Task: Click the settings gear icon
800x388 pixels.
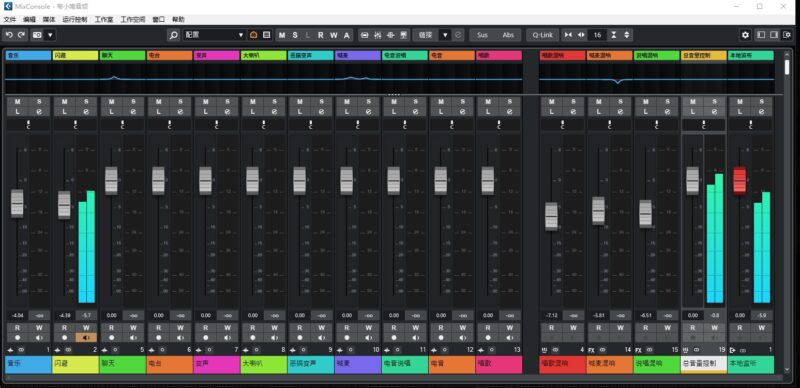Action: (x=745, y=35)
